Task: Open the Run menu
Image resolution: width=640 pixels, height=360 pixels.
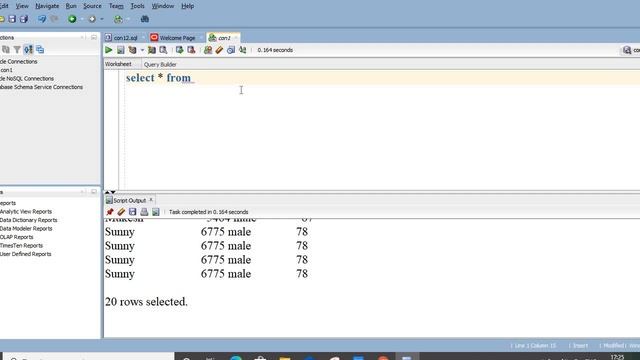Action: 71,6
